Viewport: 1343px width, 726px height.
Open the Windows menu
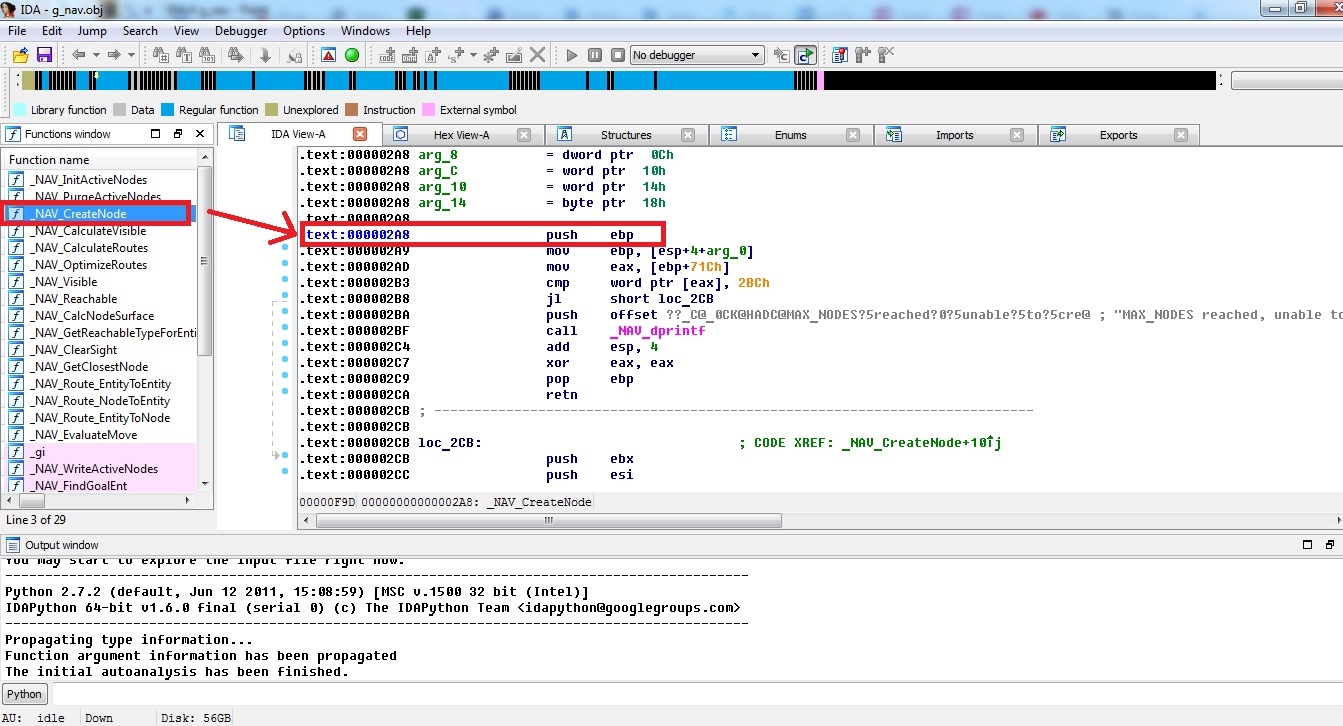(x=365, y=31)
